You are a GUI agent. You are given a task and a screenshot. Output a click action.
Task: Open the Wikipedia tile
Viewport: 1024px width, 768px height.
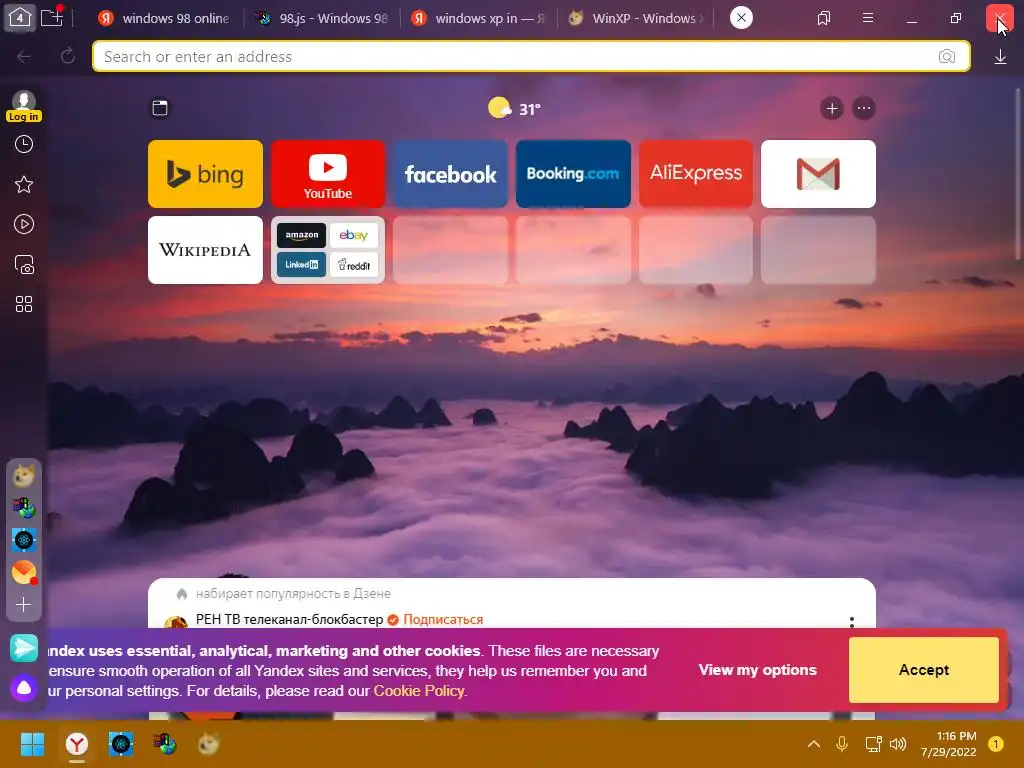205,250
